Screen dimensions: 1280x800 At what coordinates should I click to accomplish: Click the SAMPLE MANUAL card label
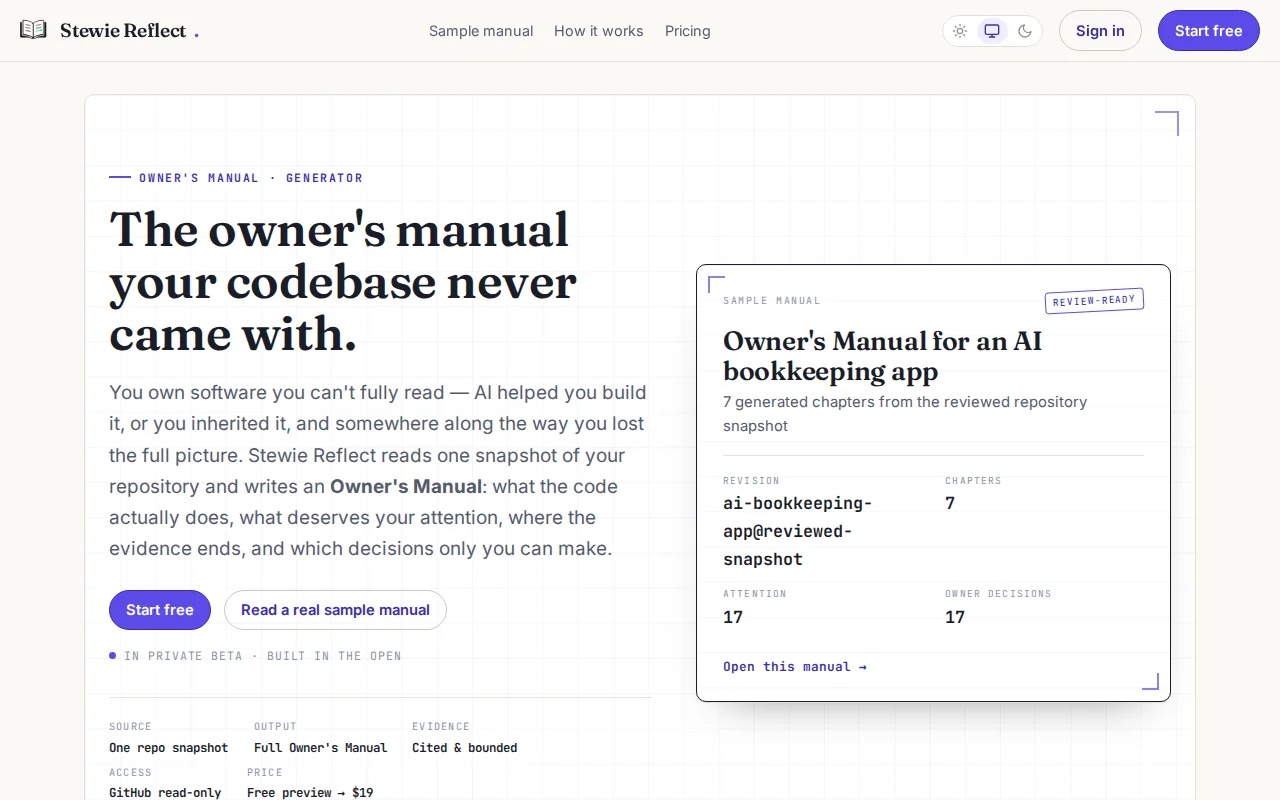772,301
